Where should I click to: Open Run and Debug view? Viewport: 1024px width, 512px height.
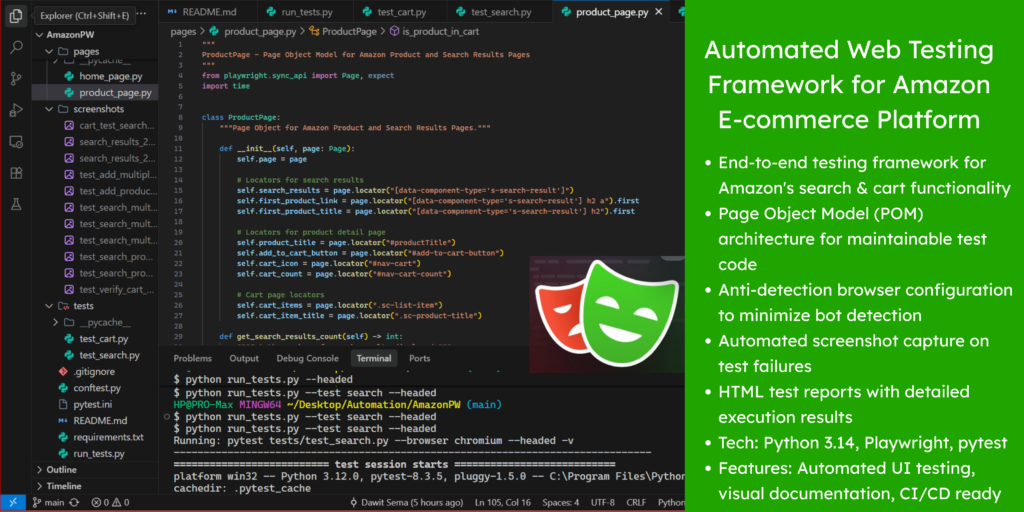[x=16, y=110]
